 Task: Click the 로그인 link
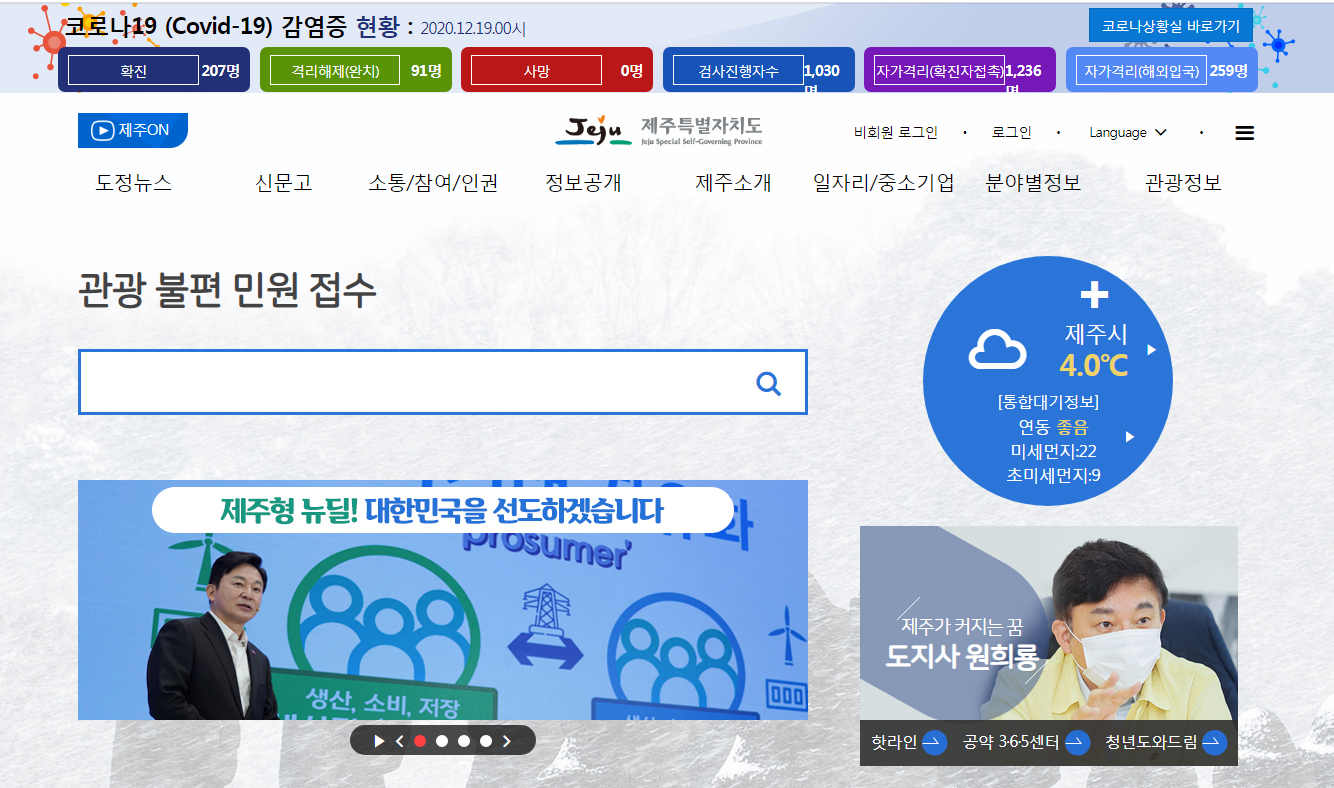click(1011, 132)
